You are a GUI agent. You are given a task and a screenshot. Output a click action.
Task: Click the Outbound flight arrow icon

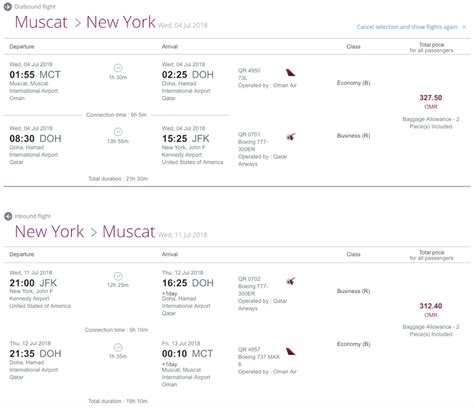pos(8,7)
